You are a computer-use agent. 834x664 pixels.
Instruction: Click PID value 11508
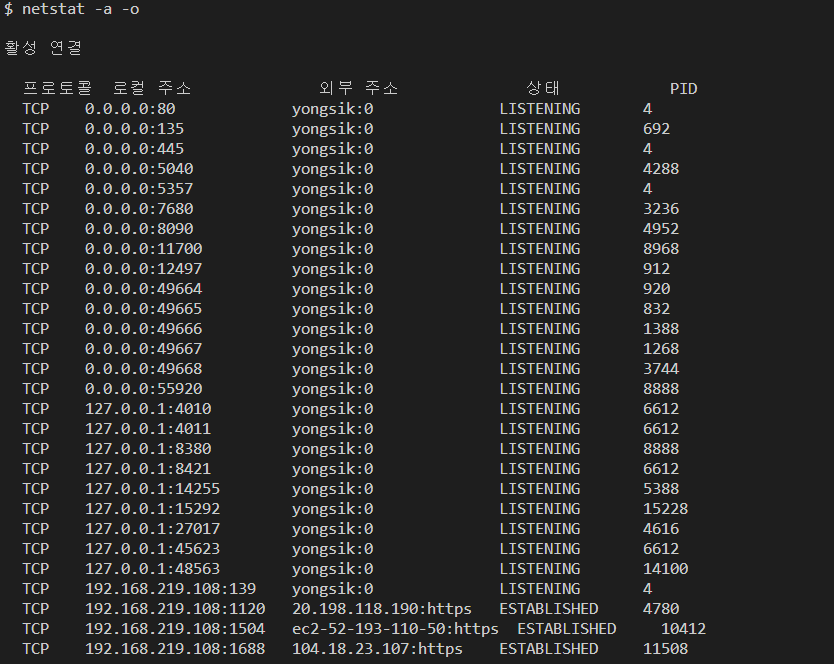pyautogui.click(x=665, y=649)
